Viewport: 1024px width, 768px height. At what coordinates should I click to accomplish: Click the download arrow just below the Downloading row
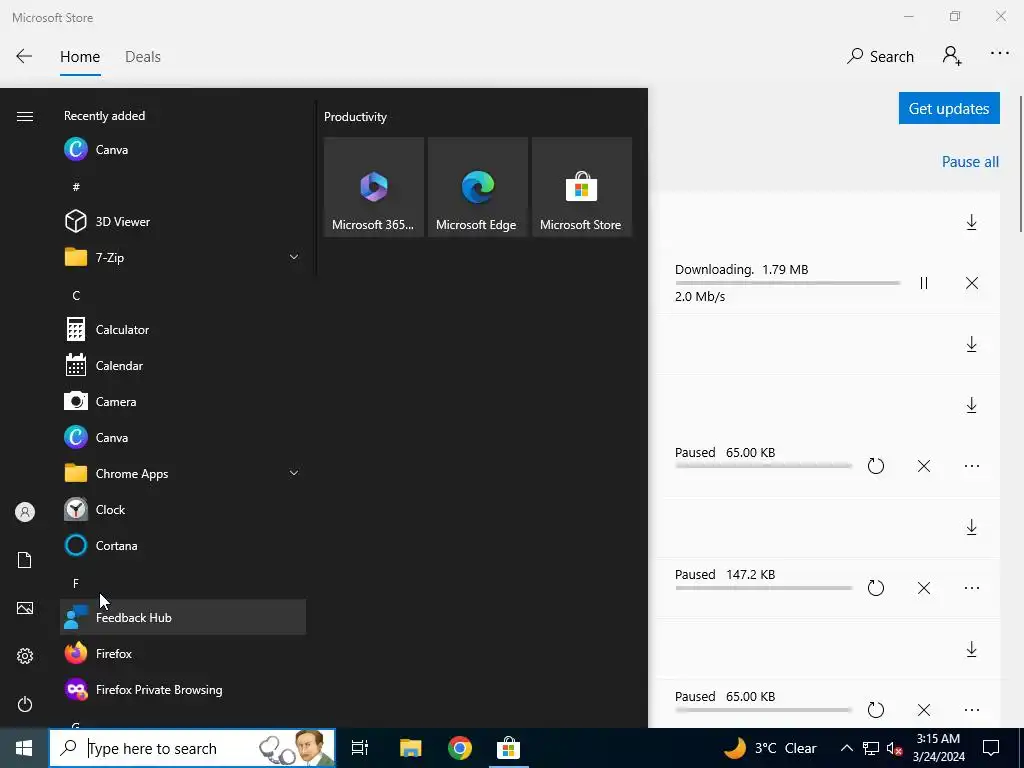971,344
